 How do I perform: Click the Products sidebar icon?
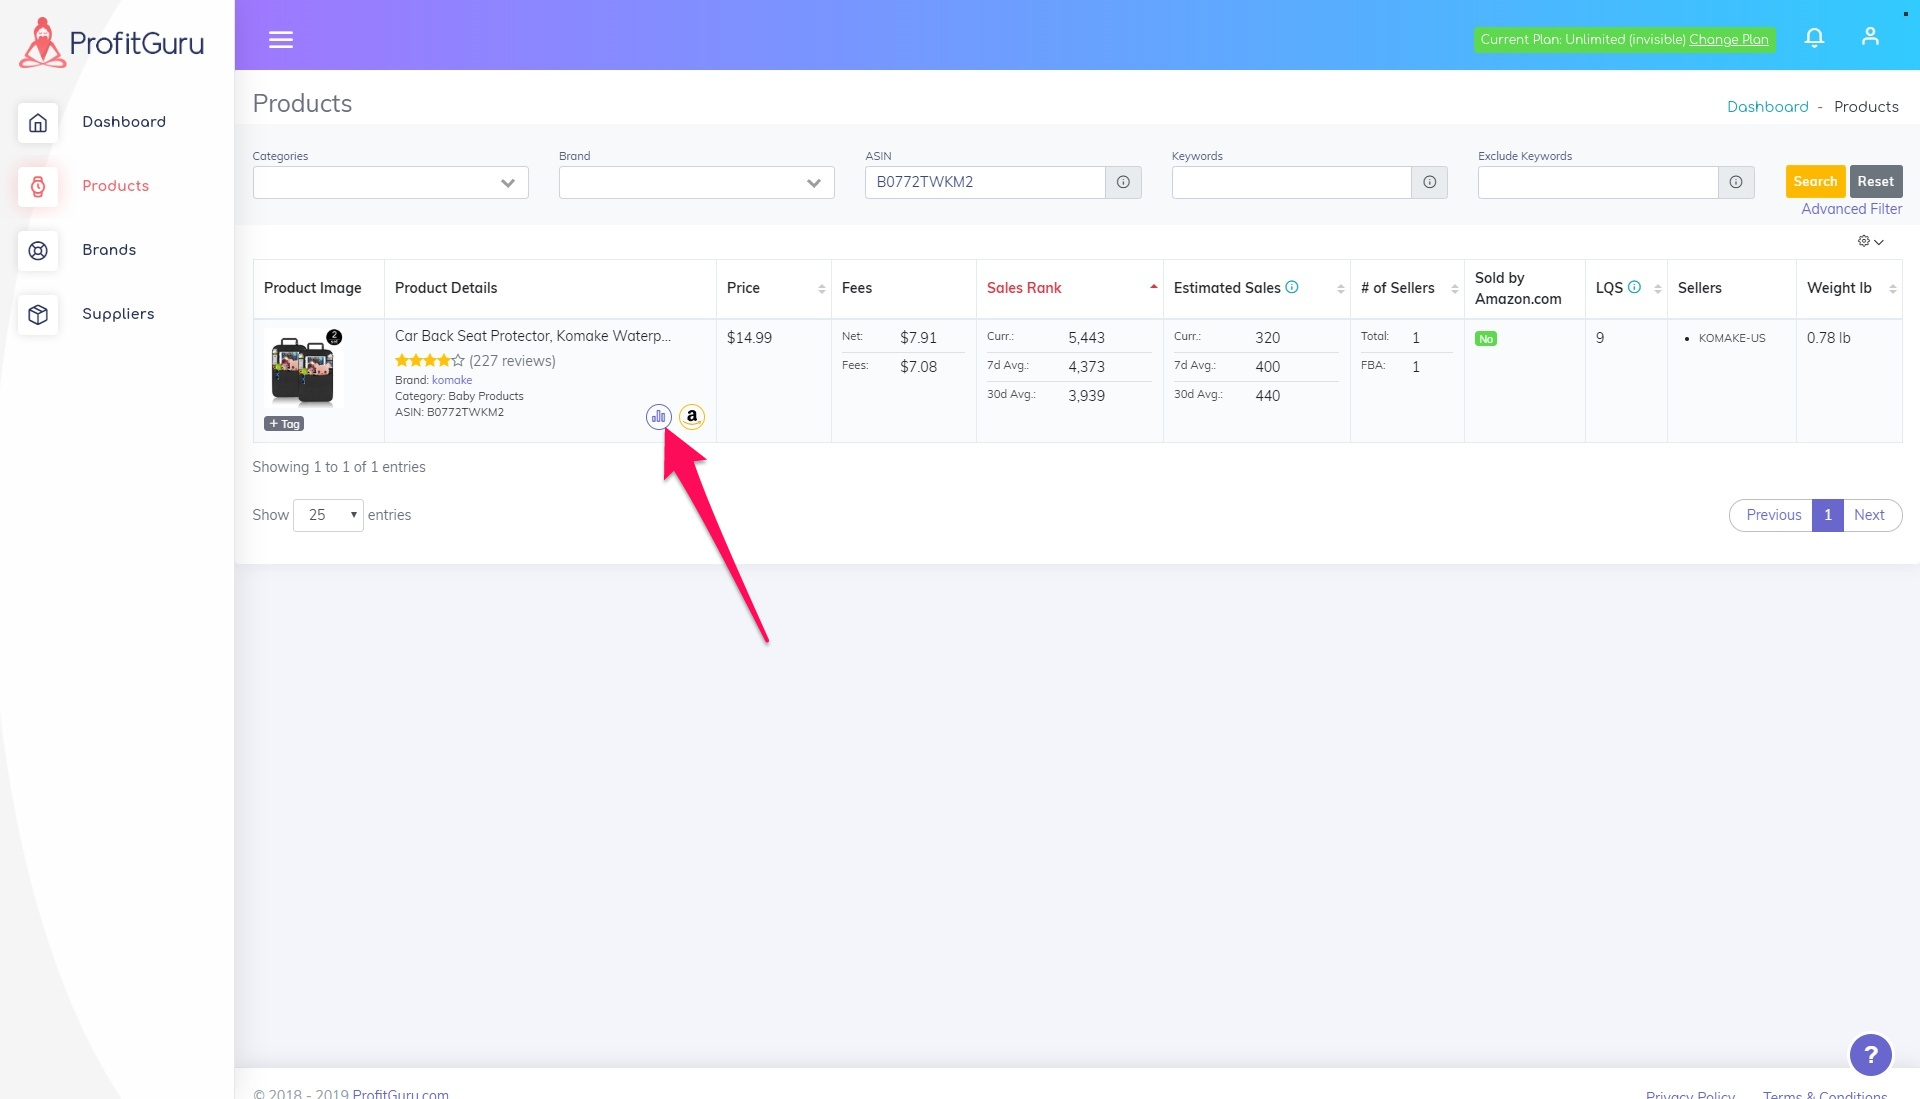click(38, 187)
